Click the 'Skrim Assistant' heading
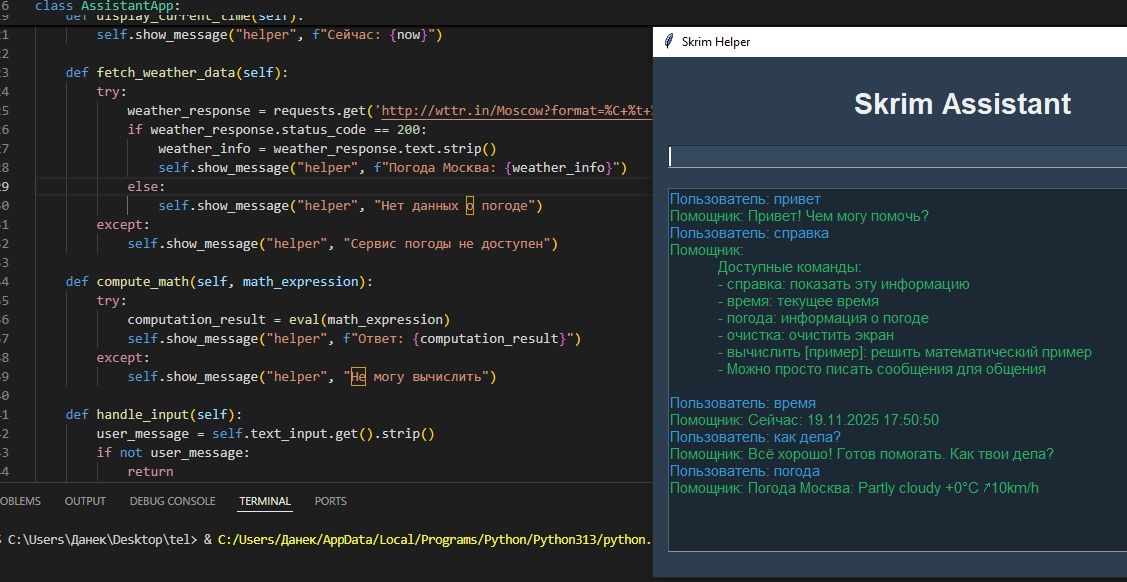Viewport: 1127px width, 582px height. click(962, 104)
